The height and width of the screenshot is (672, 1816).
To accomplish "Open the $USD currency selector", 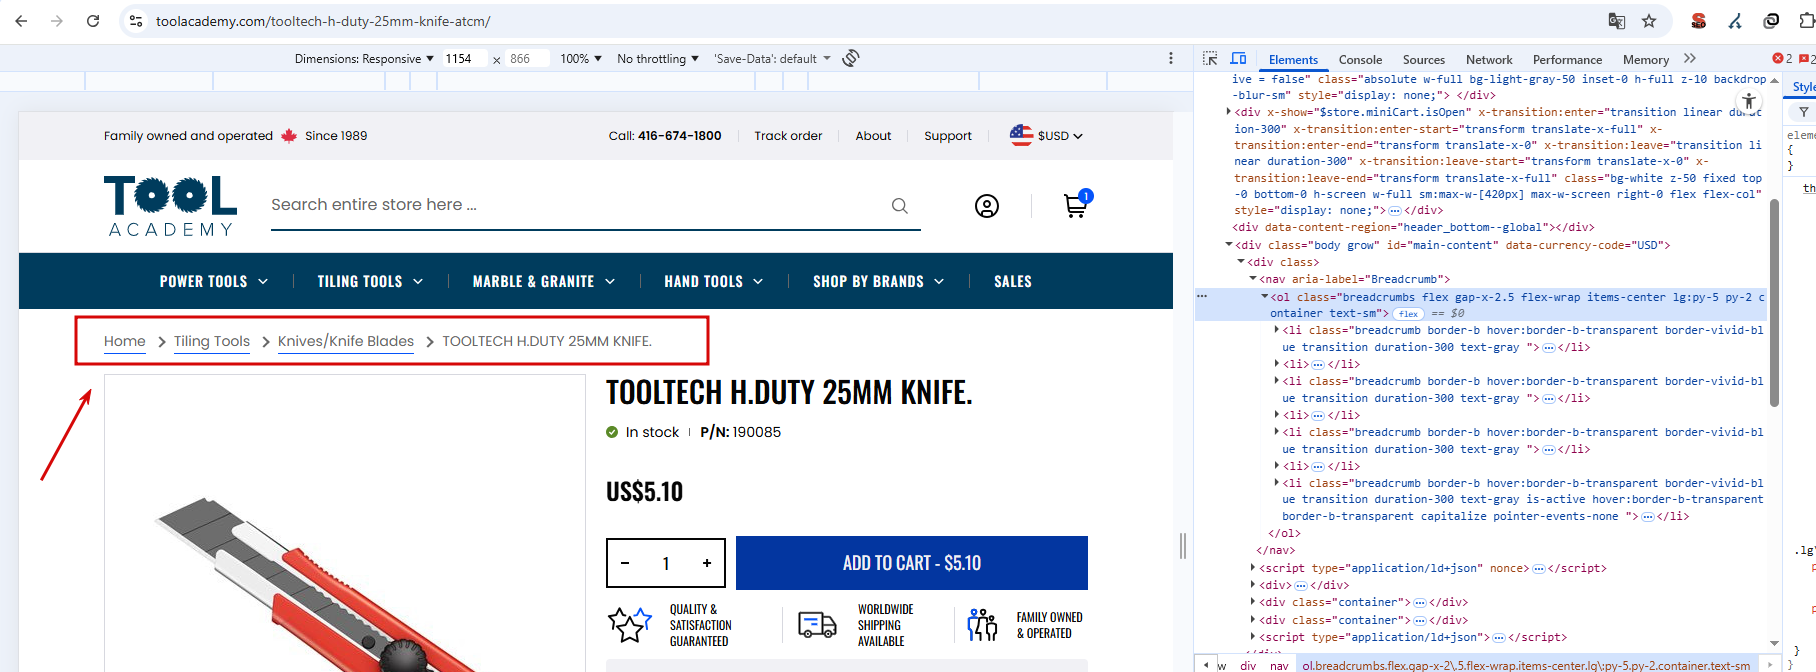I will click(x=1046, y=135).
